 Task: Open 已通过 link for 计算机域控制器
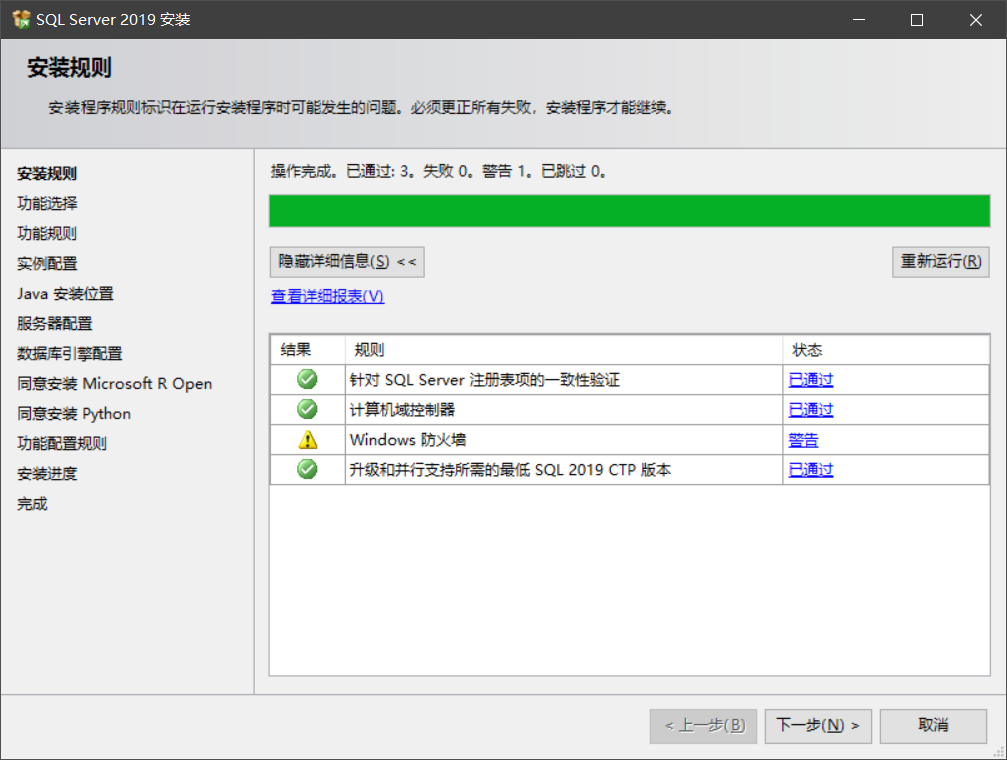click(810, 409)
